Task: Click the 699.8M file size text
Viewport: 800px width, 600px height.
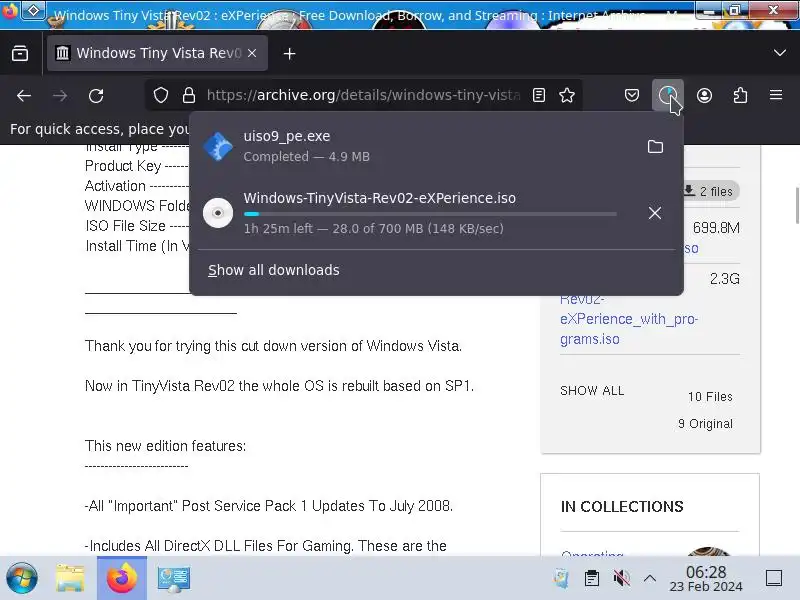Action: [x=716, y=228]
